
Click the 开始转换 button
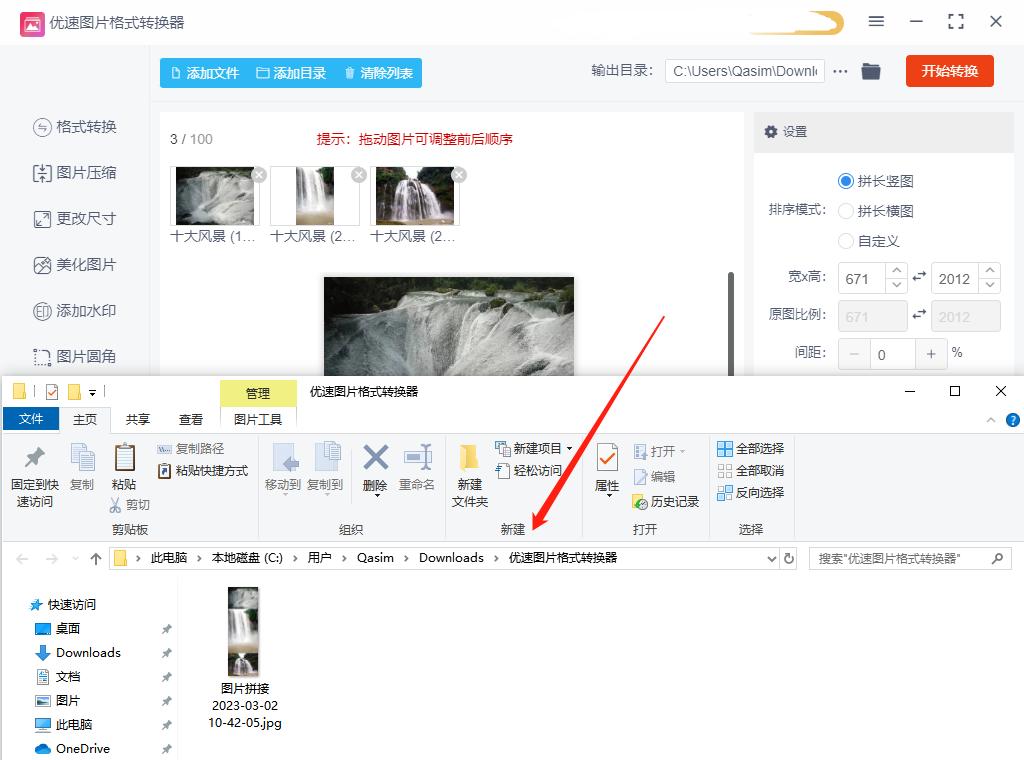point(948,72)
